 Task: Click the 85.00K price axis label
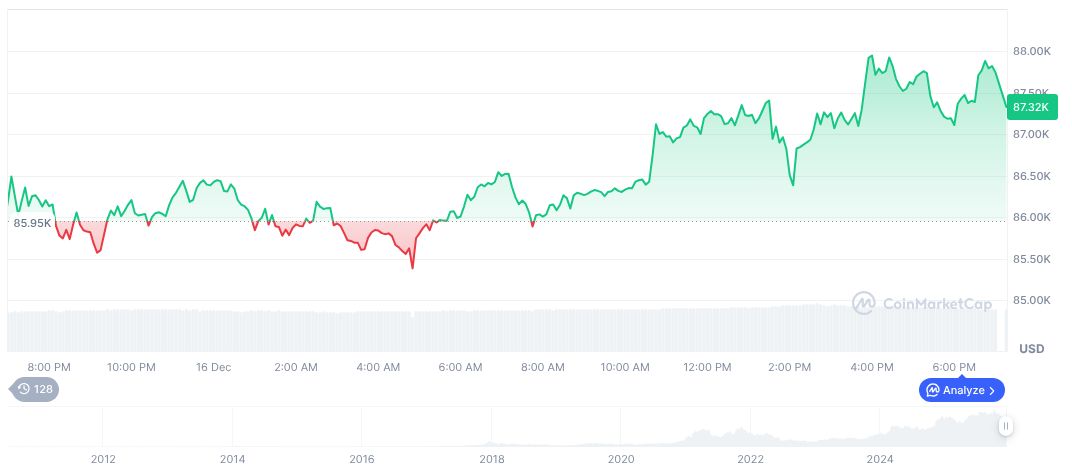click(x=1031, y=300)
